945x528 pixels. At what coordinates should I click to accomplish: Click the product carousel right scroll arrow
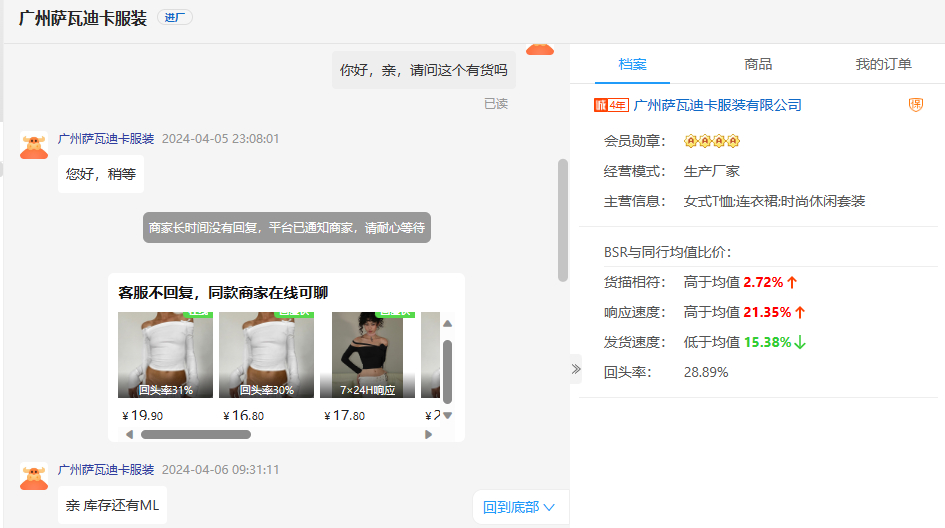429,435
